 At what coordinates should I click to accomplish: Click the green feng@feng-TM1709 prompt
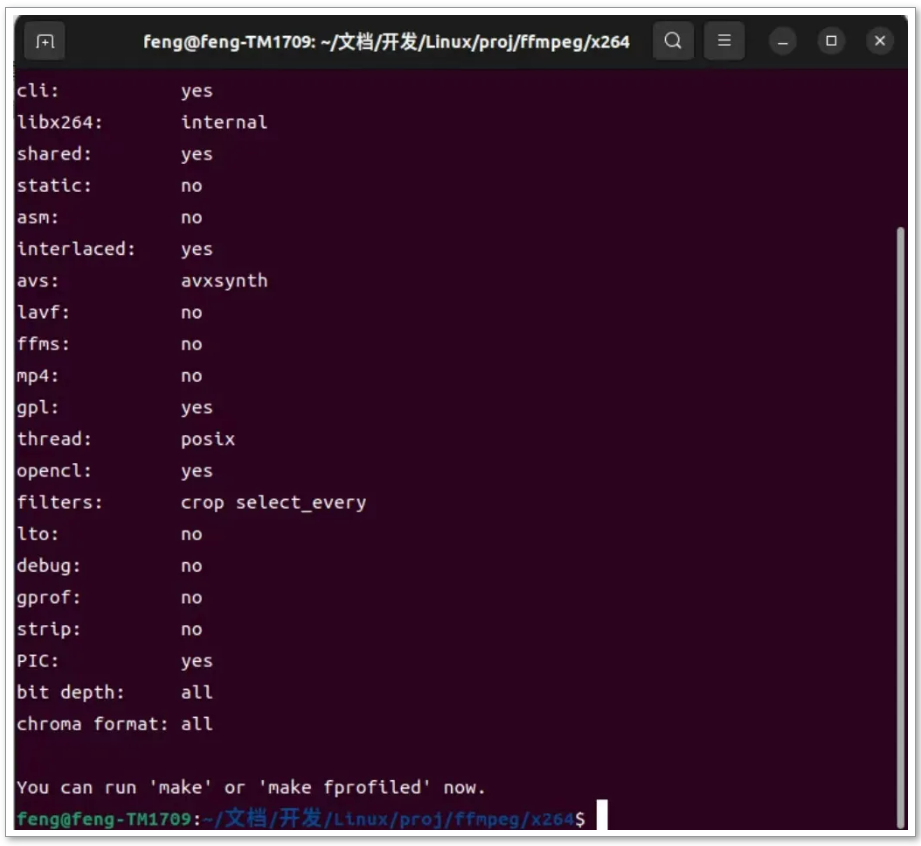tap(103, 819)
